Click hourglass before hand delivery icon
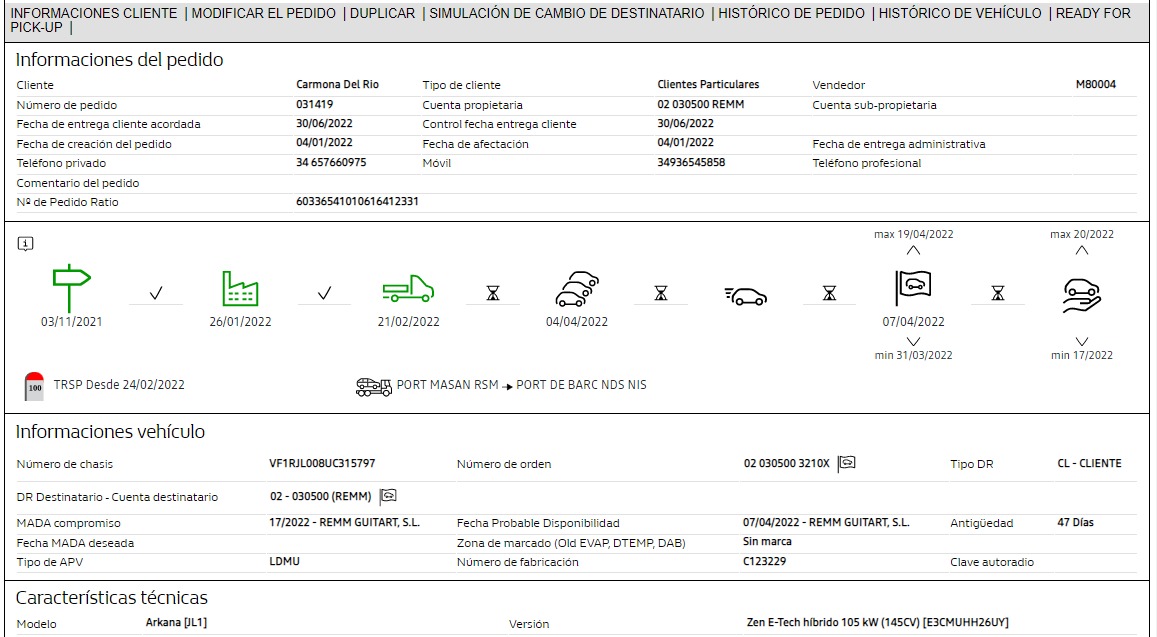Viewport: 1157px width, 637px height. pos(998,294)
